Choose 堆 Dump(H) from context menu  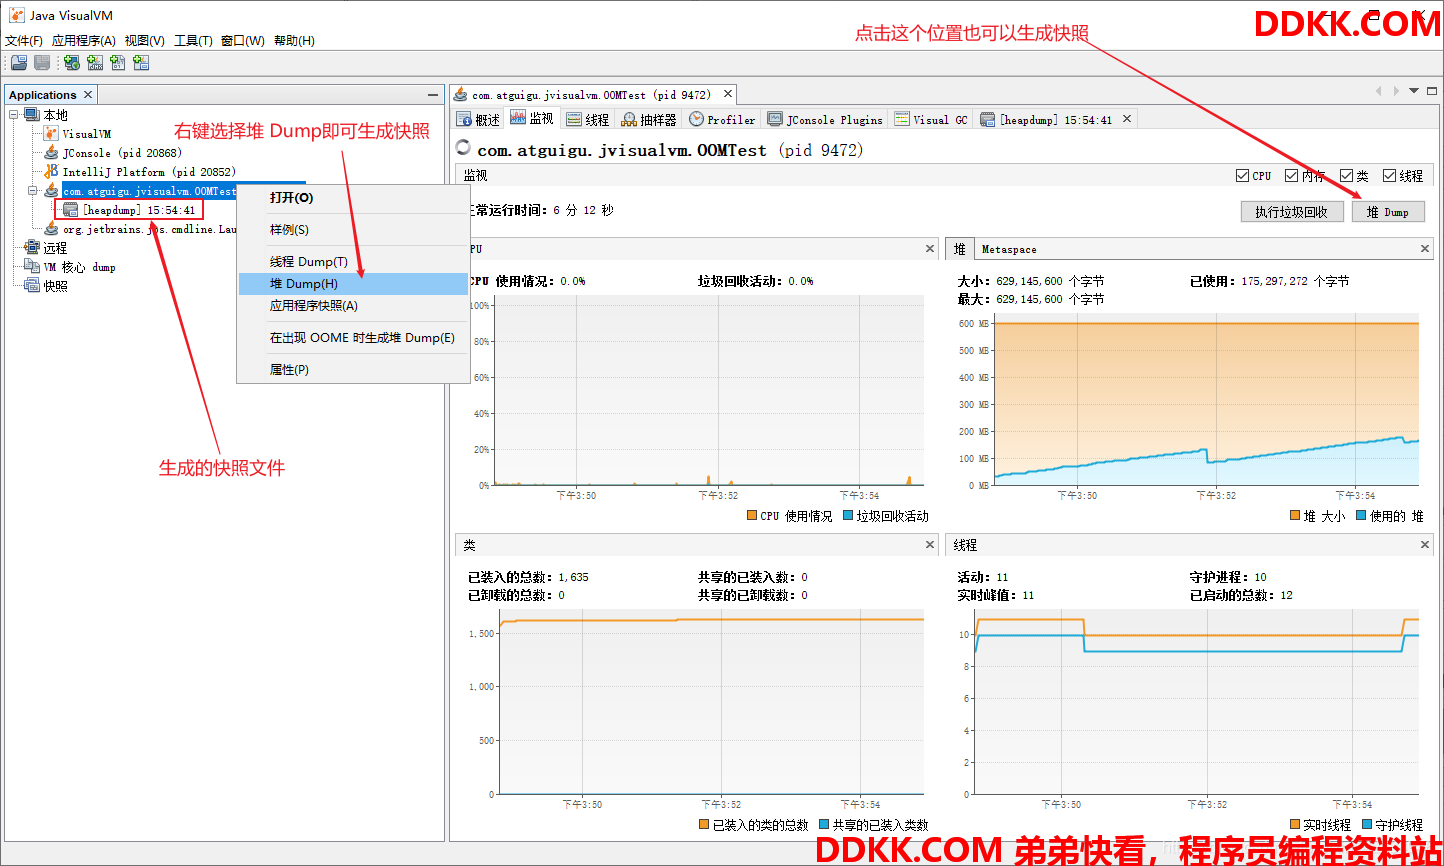click(x=353, y=284)
